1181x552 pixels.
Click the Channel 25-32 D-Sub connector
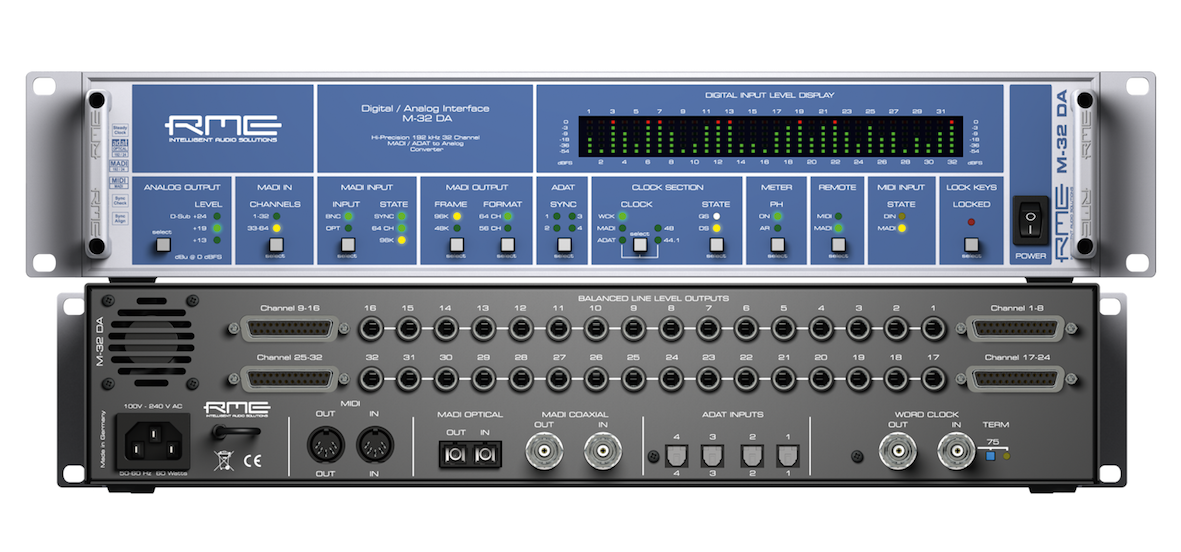pyautogui.click(x=288, y=379)
